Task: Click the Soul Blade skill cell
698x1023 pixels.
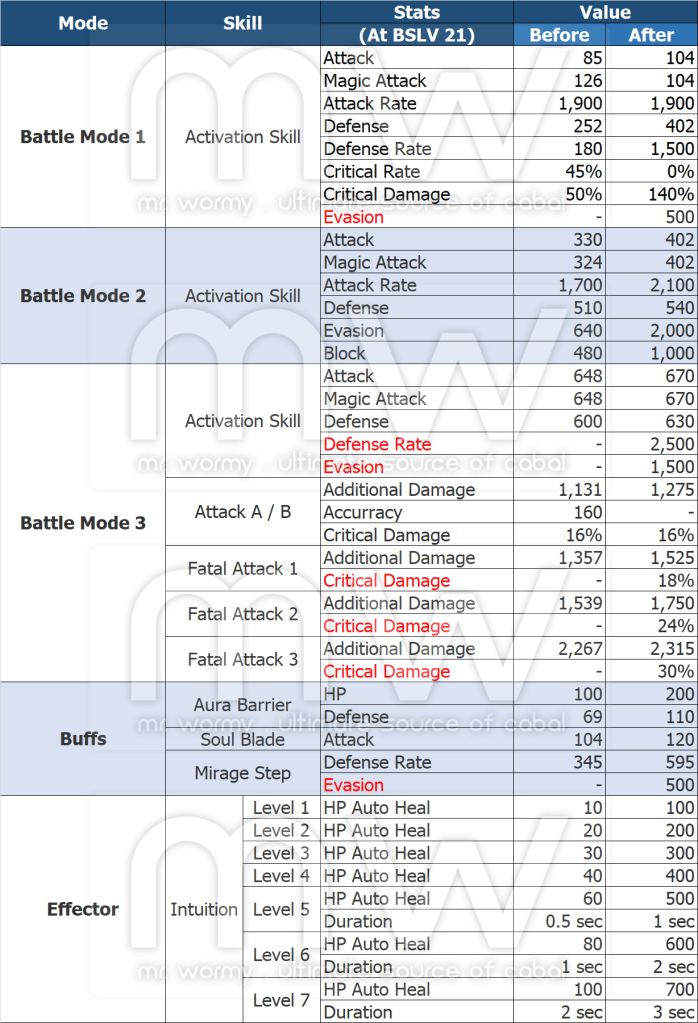Action: click(x=243, y=740)
